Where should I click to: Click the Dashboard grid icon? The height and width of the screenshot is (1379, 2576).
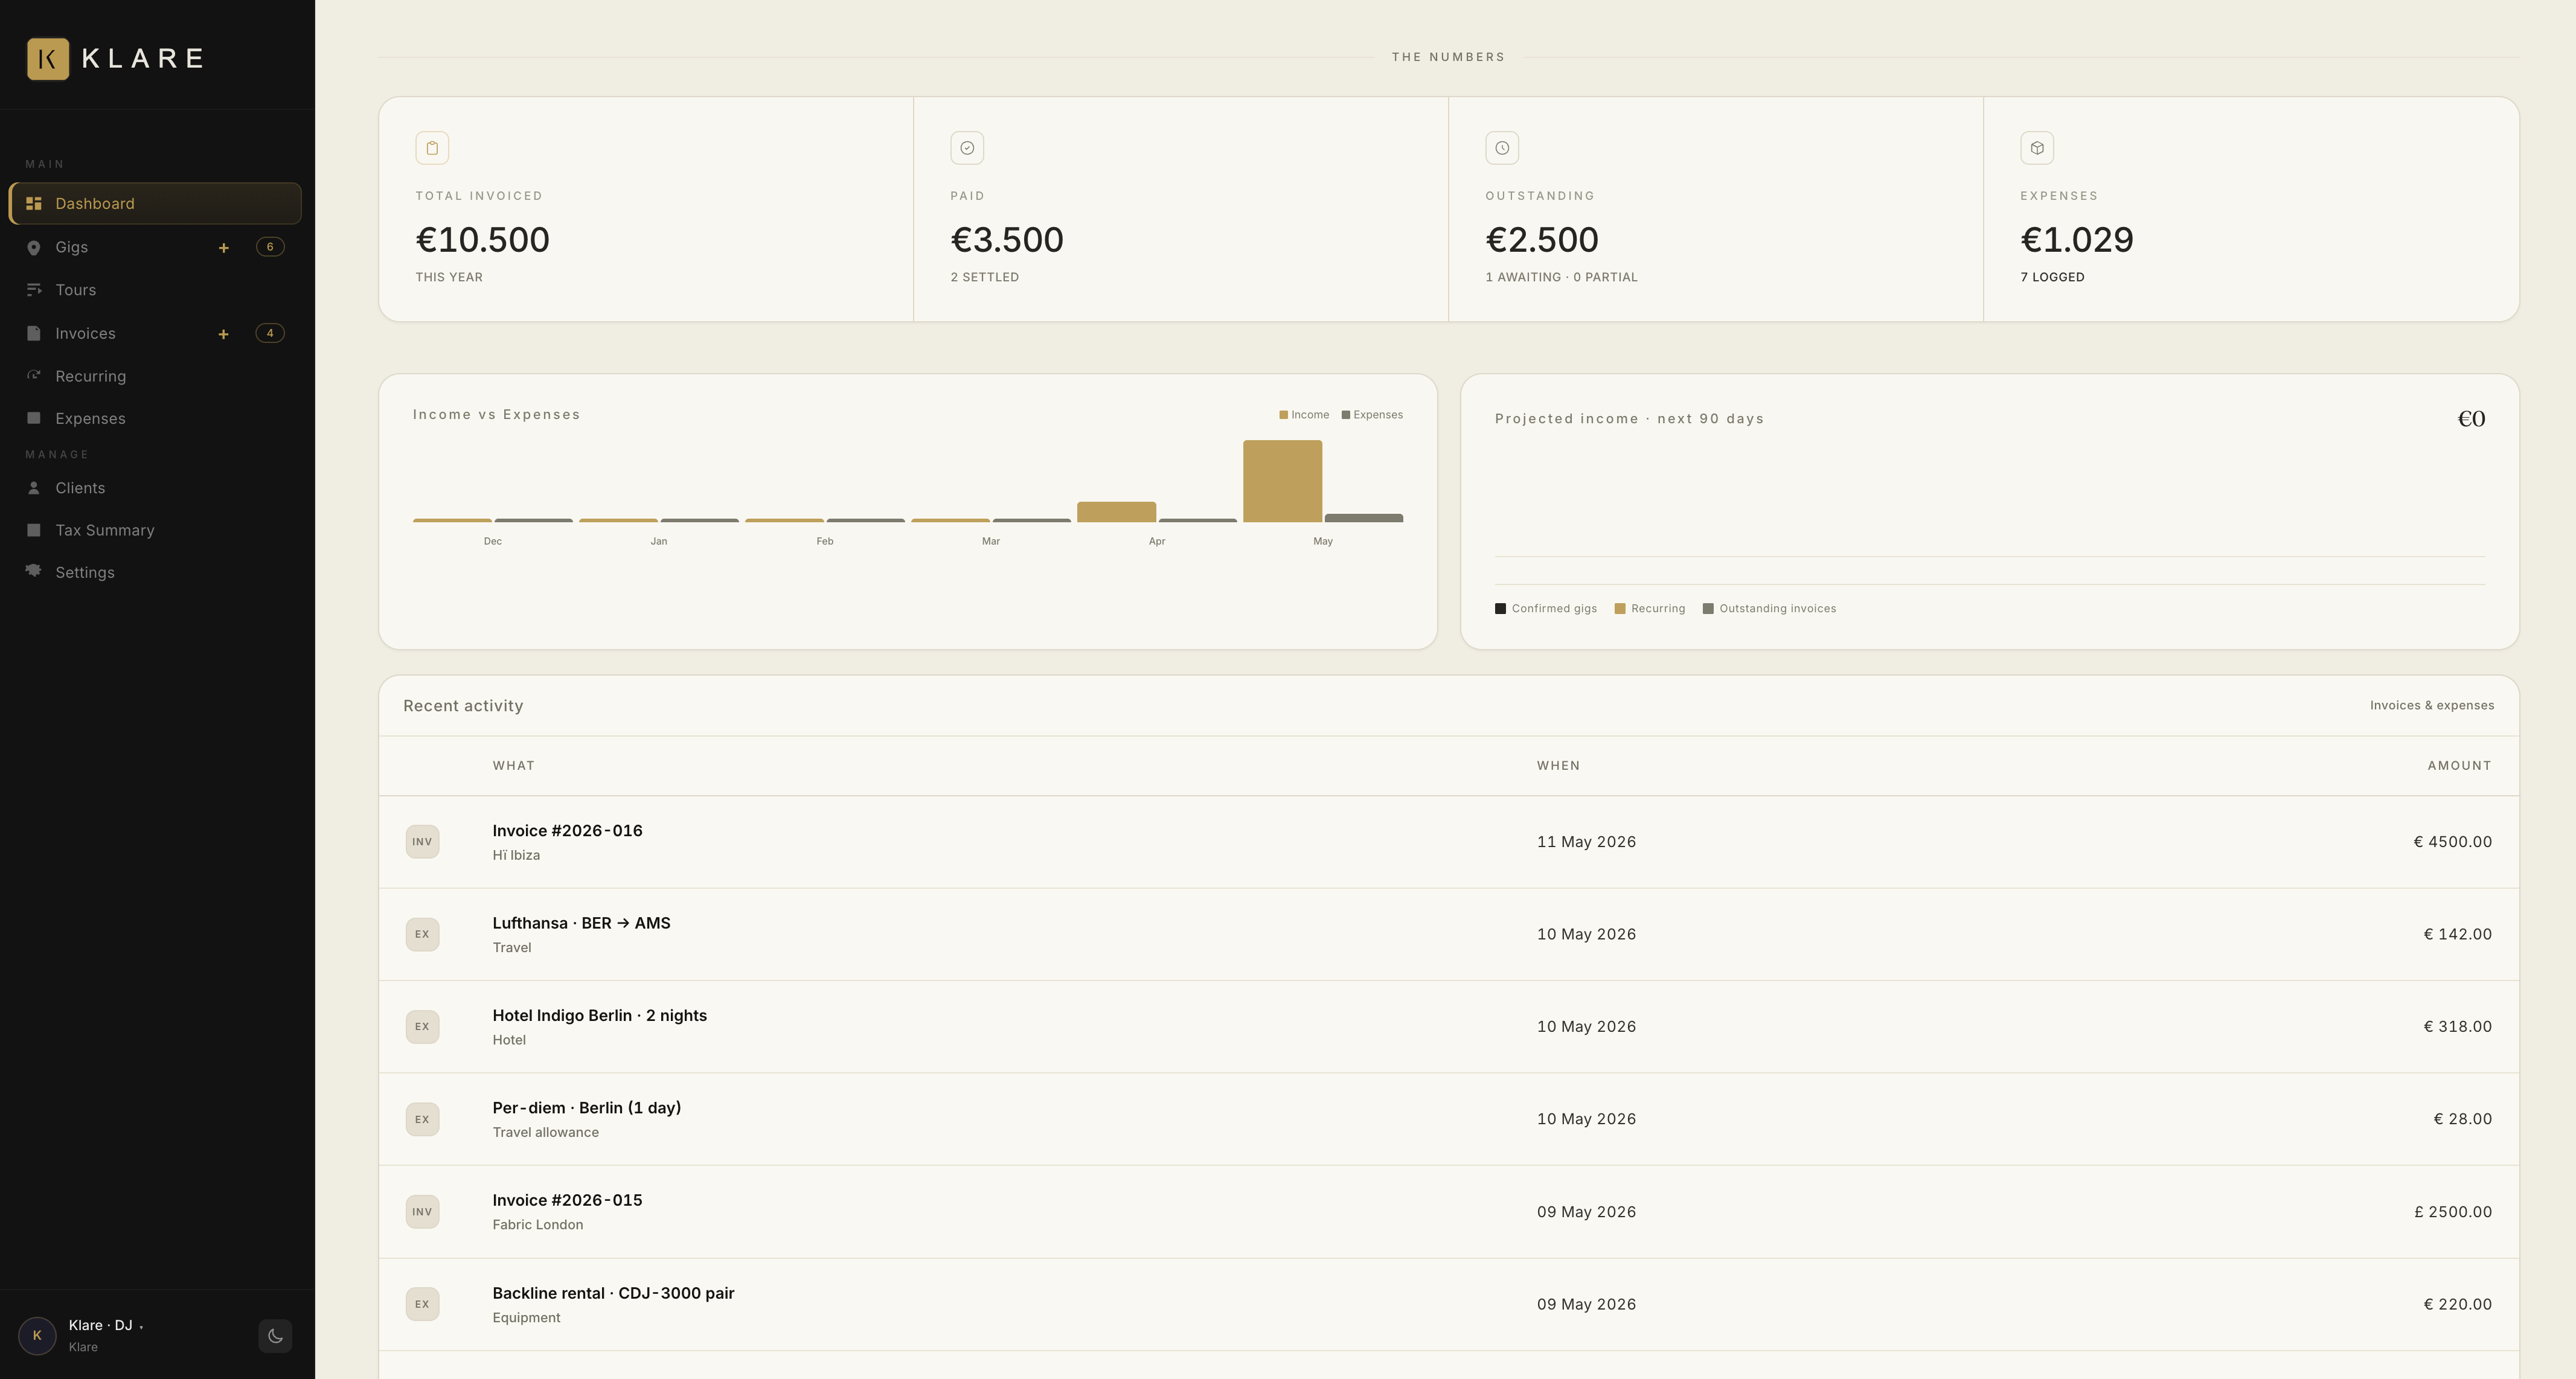click(x=34, y=203)
